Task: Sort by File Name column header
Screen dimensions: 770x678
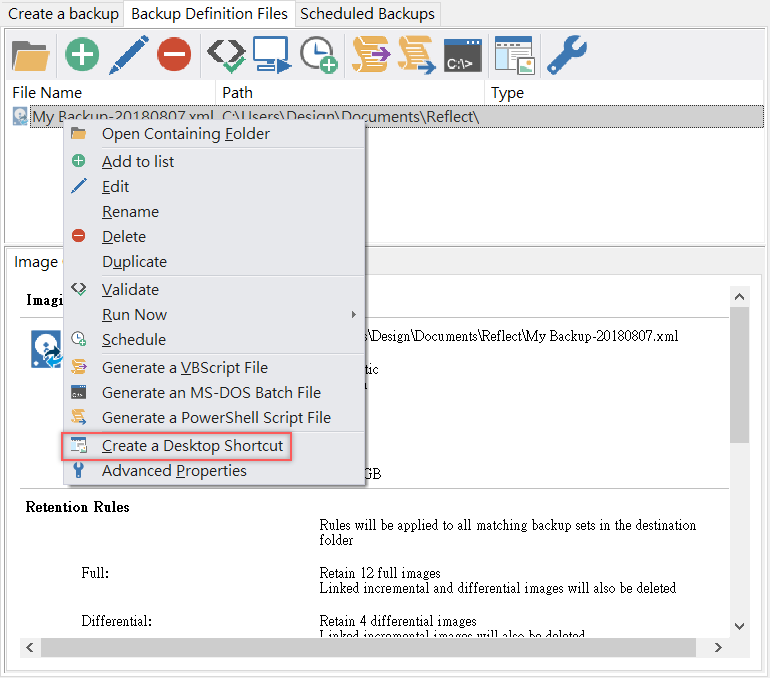Action: [x=111, y=92]
